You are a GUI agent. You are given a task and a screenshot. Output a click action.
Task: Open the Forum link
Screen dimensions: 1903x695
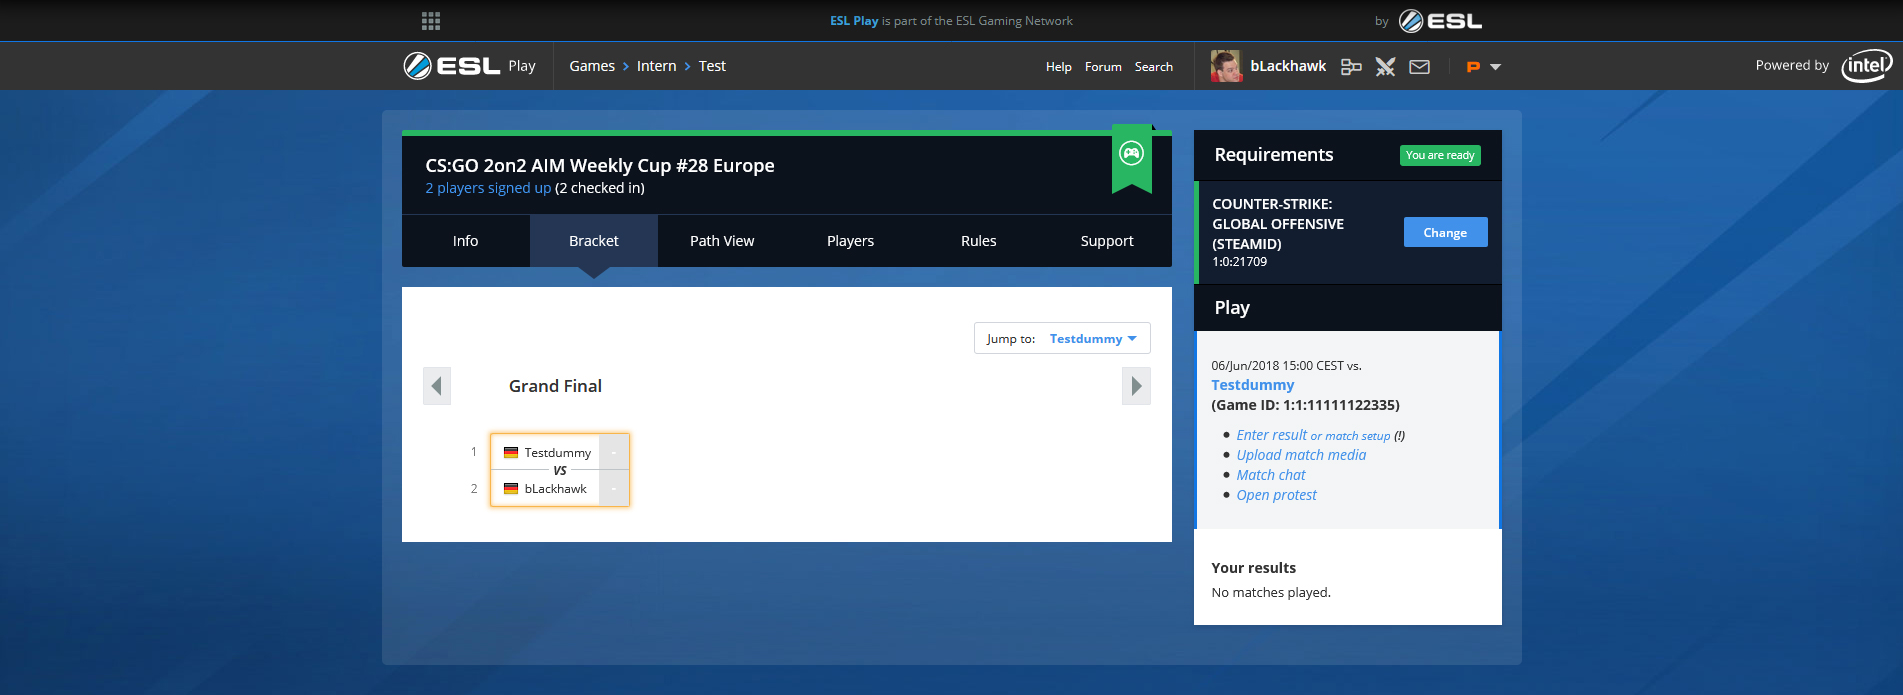[x=1103, y=67]
